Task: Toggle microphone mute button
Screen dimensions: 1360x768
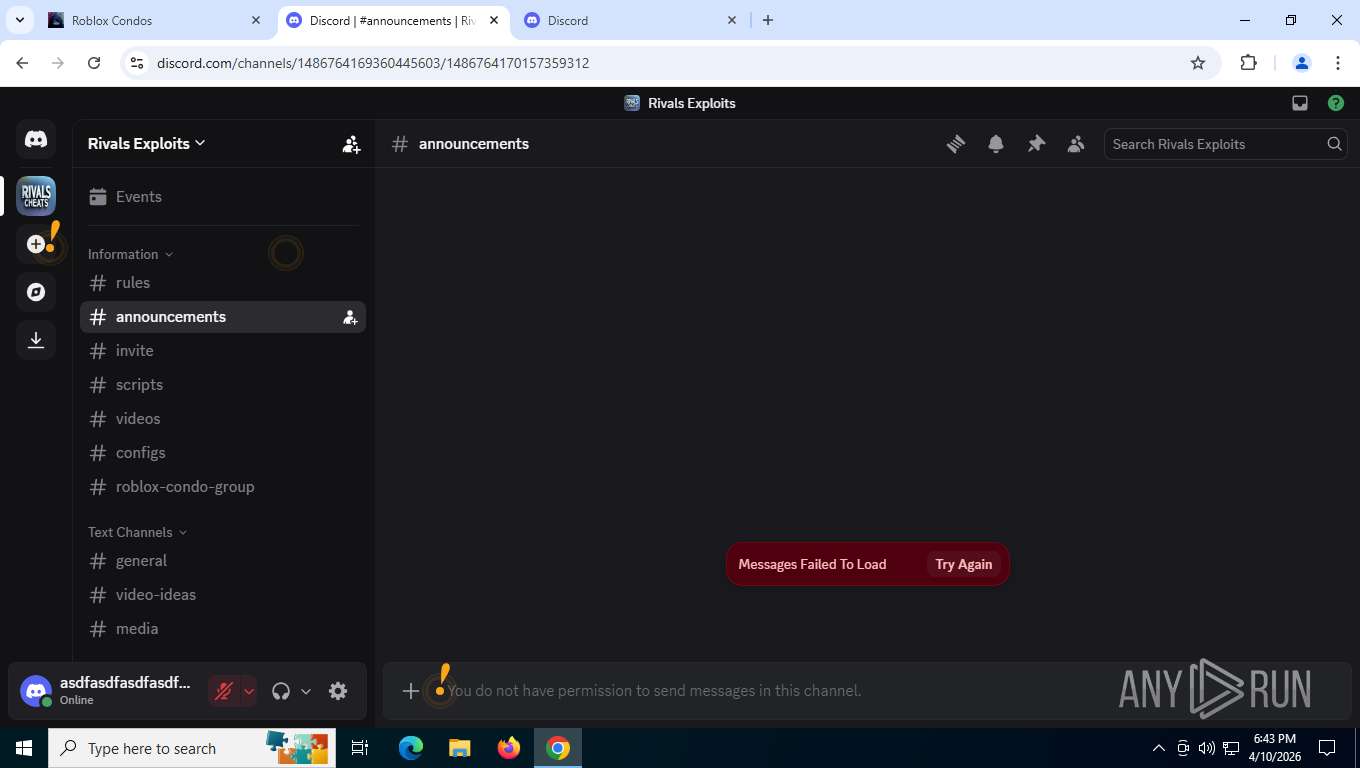Action: [224, 691]
